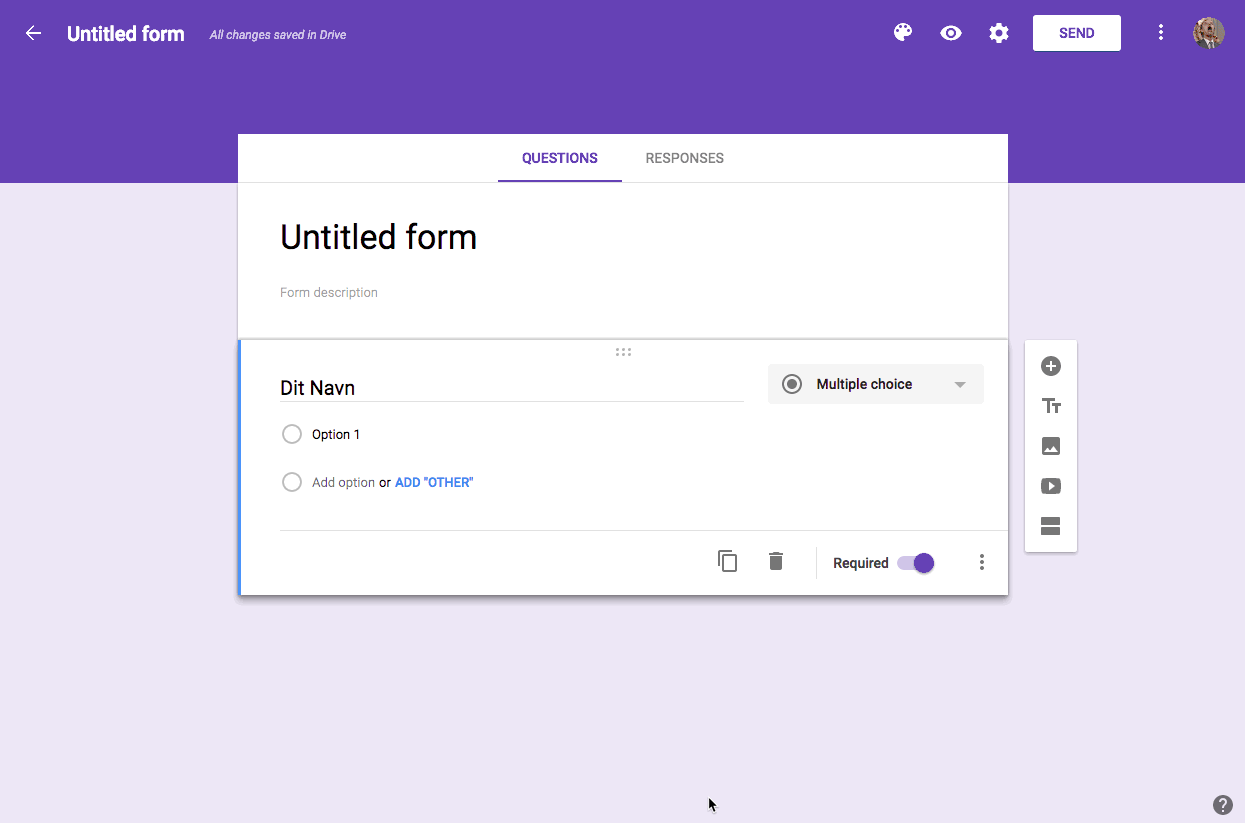Toggle the Required switch off
This screenshot has height=823, width=1245.
916,563
